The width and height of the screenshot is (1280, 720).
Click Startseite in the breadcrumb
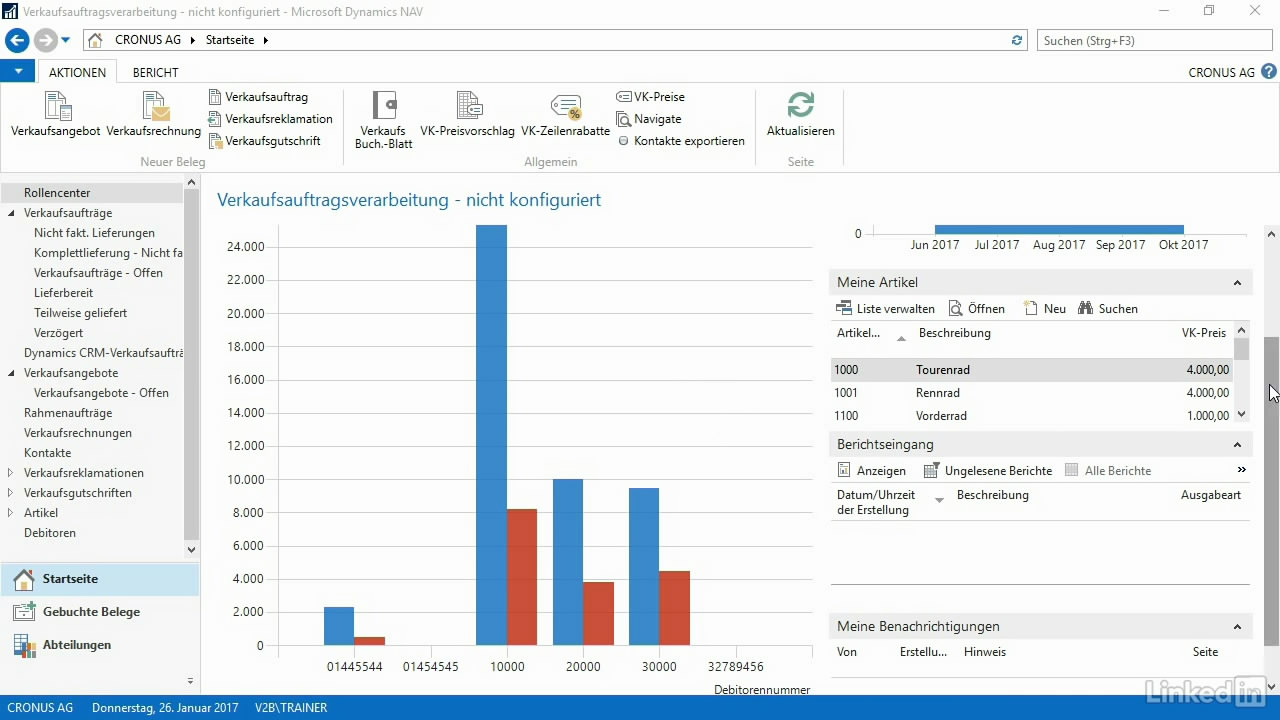pos(230,40)
